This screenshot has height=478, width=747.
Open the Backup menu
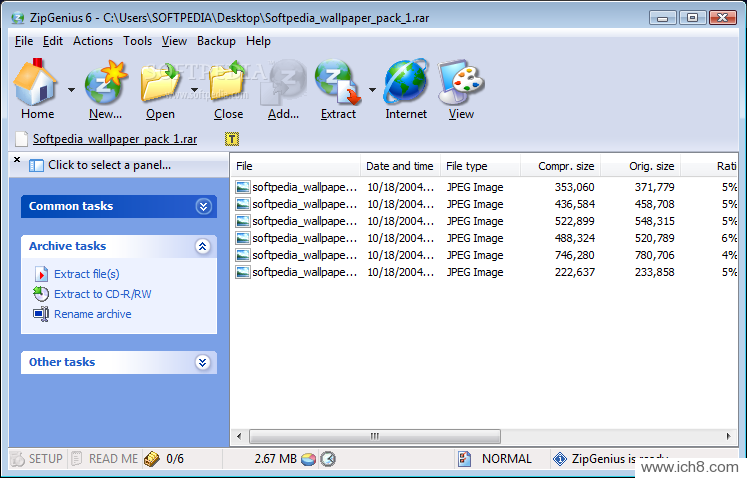pos(216,41)
